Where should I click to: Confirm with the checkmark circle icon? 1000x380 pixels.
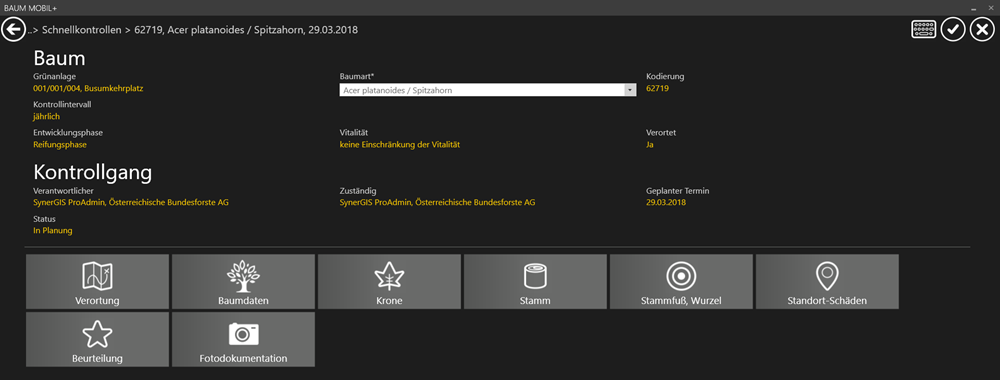tap(953, 29)
